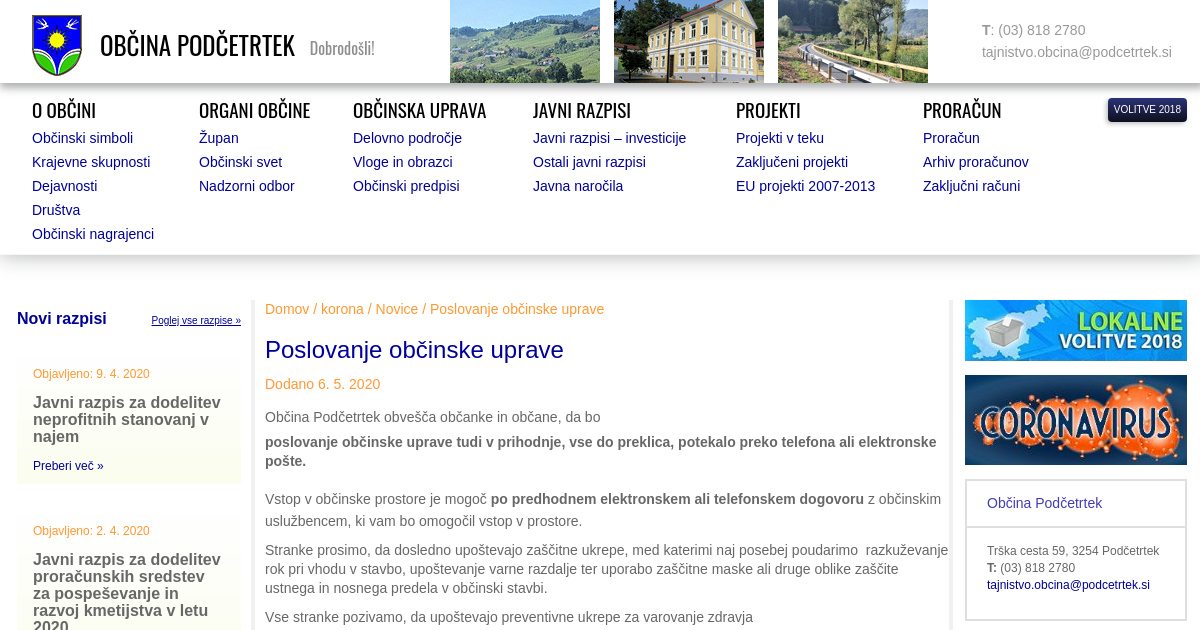Viewport: 1200px width, 630px height.
Task: Click Preberi več under neprofitnih stanovanj
Action: click(x=68, y=466)
